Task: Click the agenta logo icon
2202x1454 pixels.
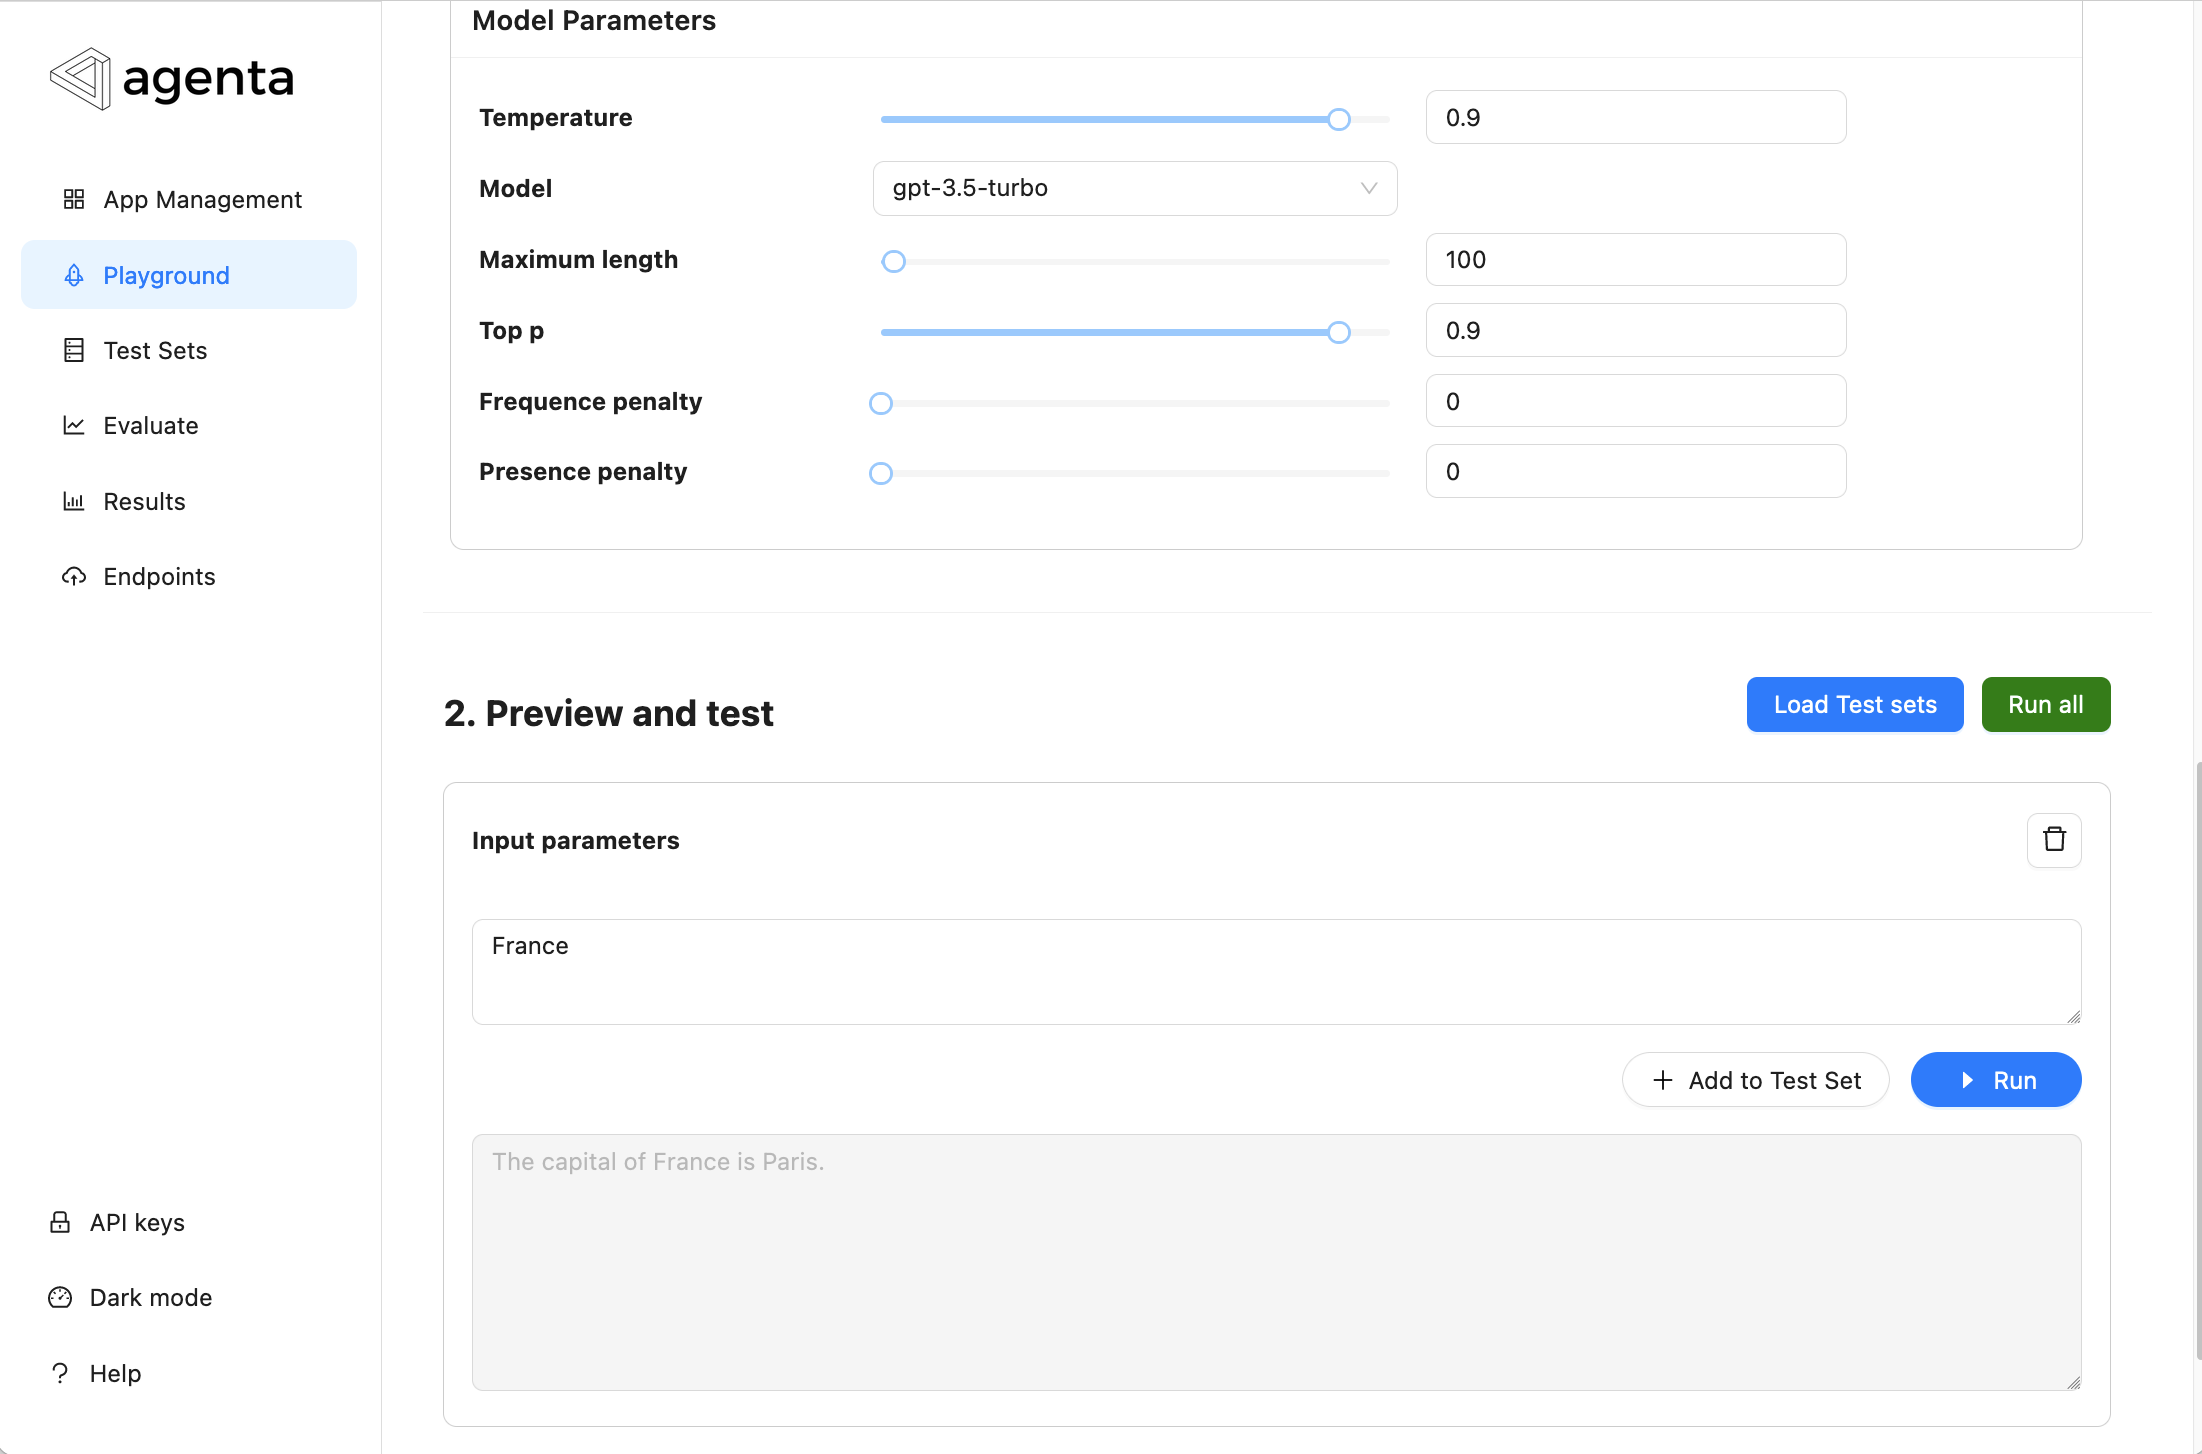Action: coord(80,78)
